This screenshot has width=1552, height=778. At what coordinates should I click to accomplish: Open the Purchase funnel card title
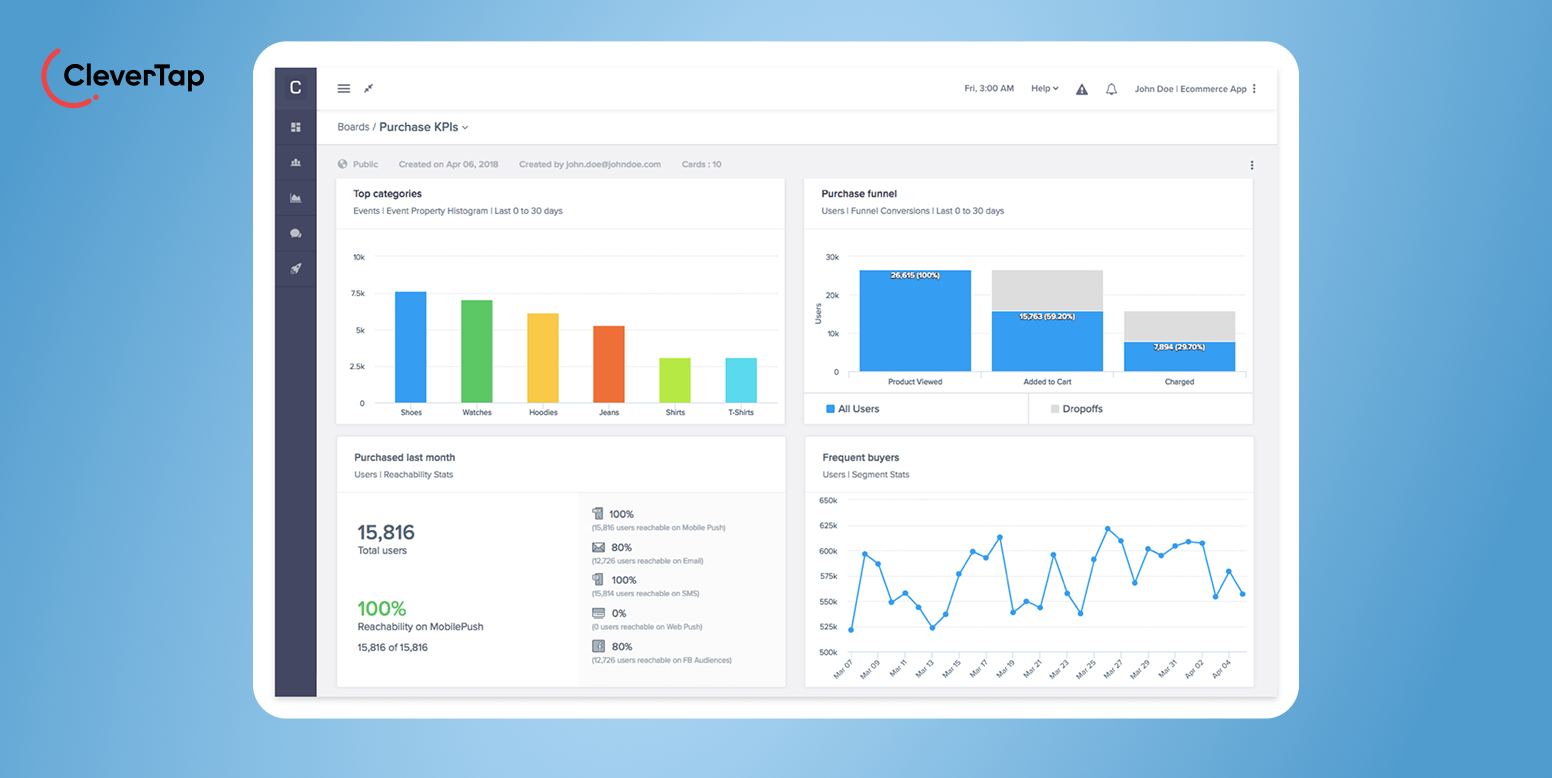[x=859, y=194]
